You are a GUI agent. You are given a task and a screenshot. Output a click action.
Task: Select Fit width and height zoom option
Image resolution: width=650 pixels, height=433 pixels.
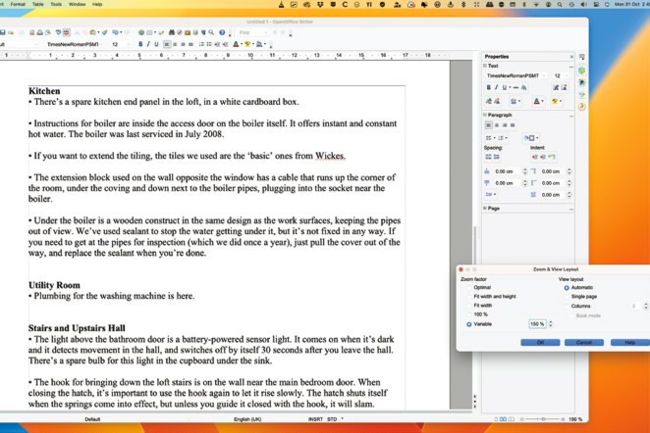pos(494,296)
